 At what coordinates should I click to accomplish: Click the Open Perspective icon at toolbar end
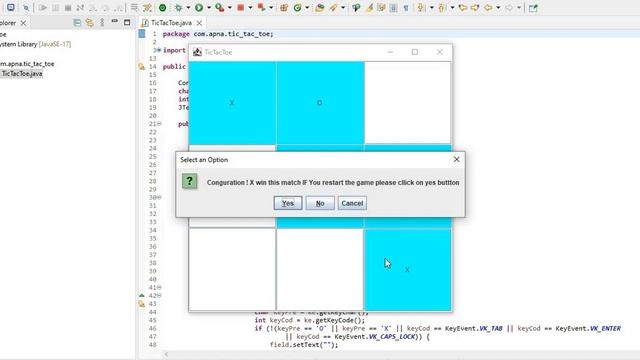[533, 8]
